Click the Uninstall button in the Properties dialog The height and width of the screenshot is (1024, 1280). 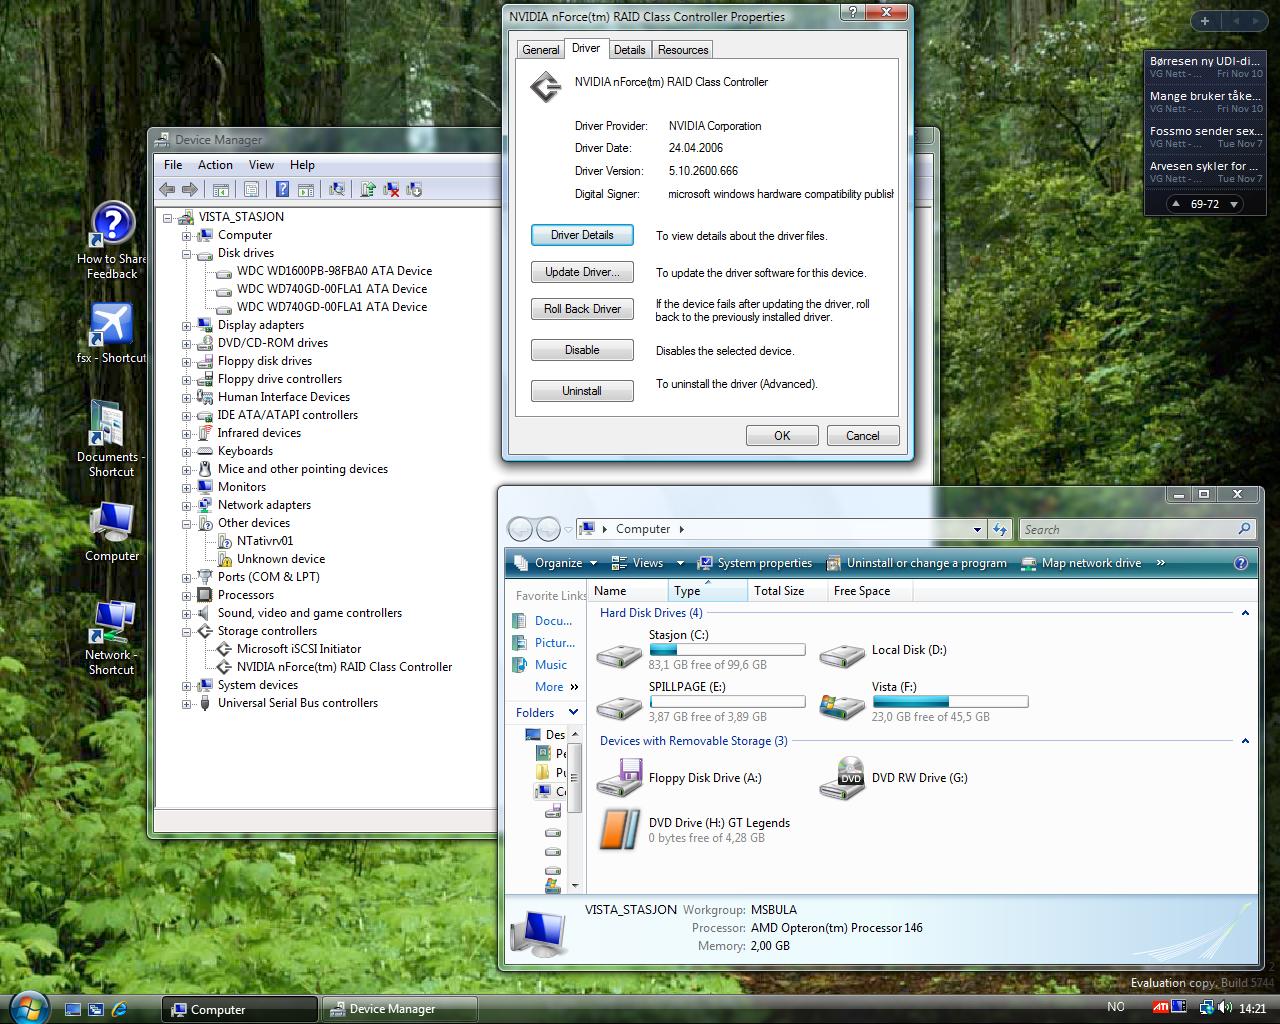coord(582,391)
